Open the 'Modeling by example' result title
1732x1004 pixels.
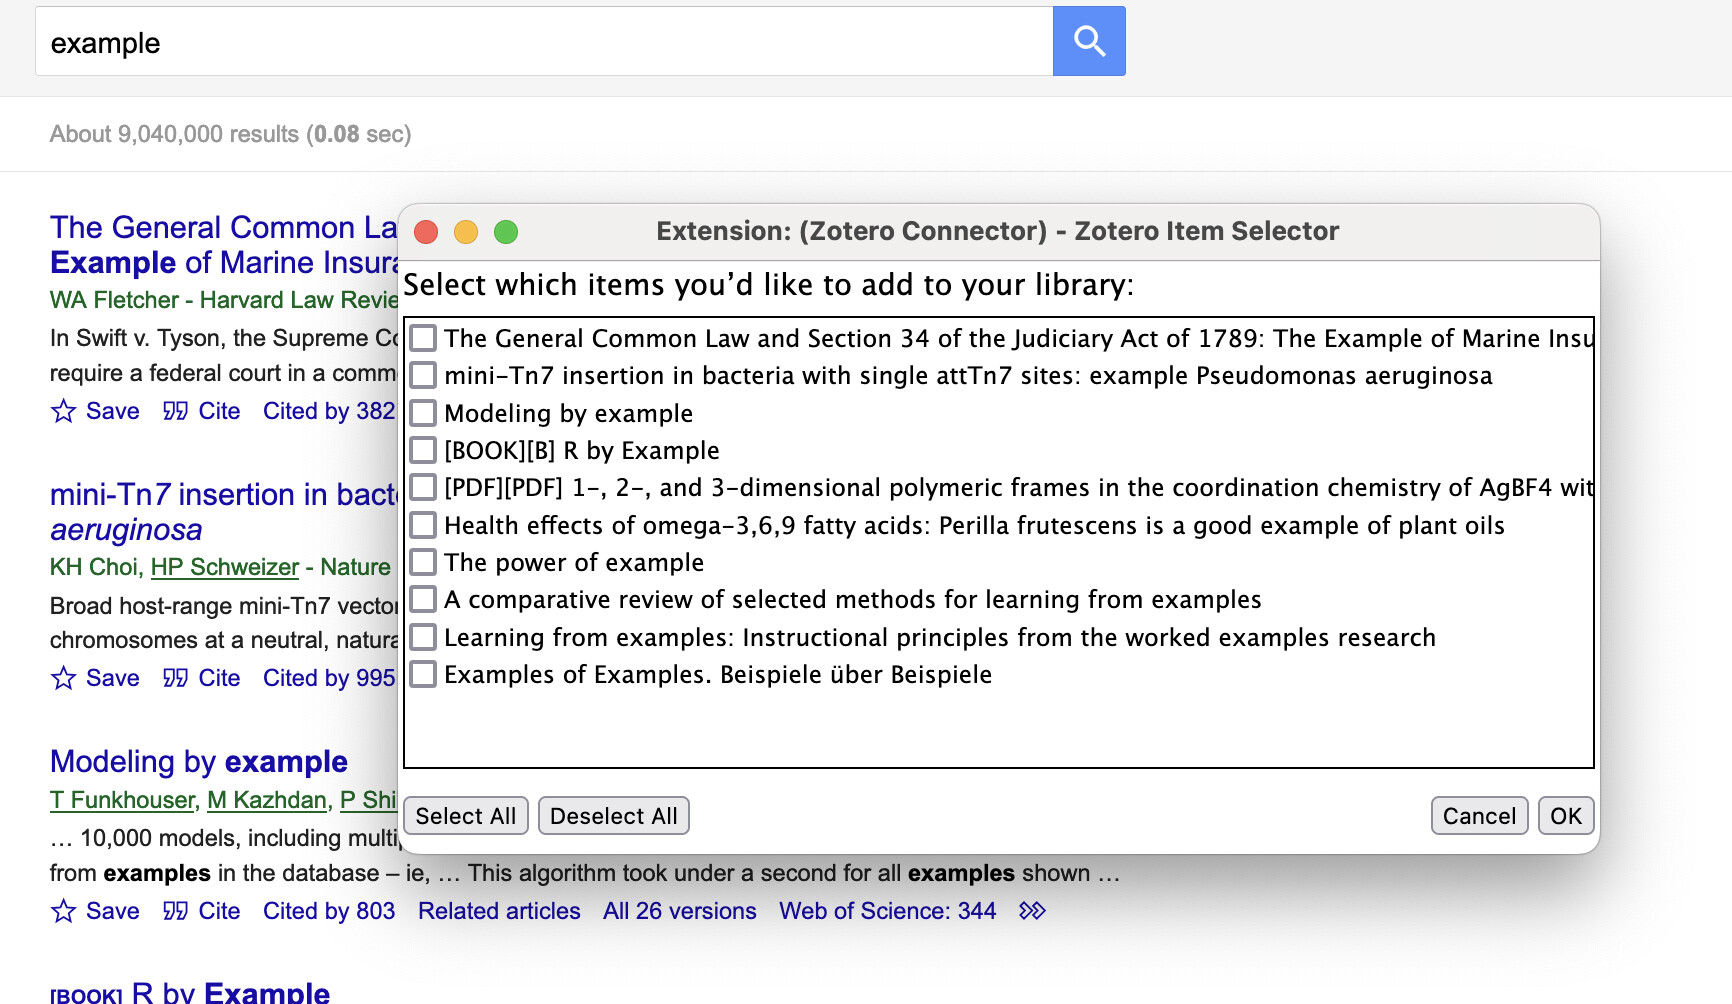(199, 762)
